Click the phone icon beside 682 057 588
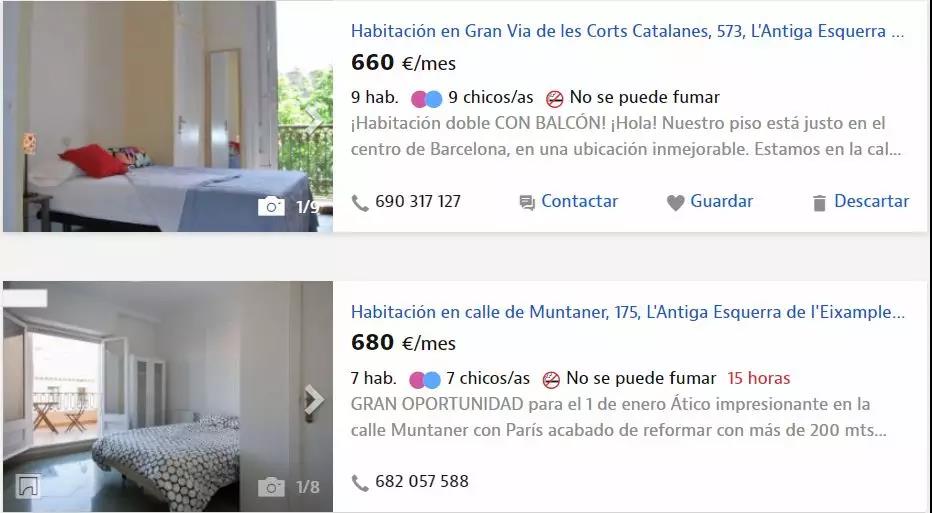932x513 pixels. (360, 483)
